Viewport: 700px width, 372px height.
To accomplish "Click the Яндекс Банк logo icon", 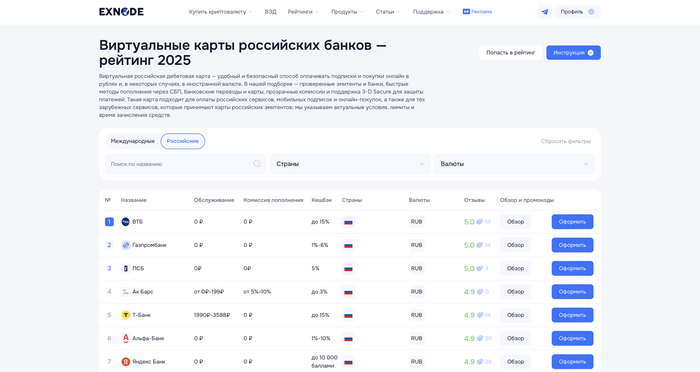I will click(125, 362).
